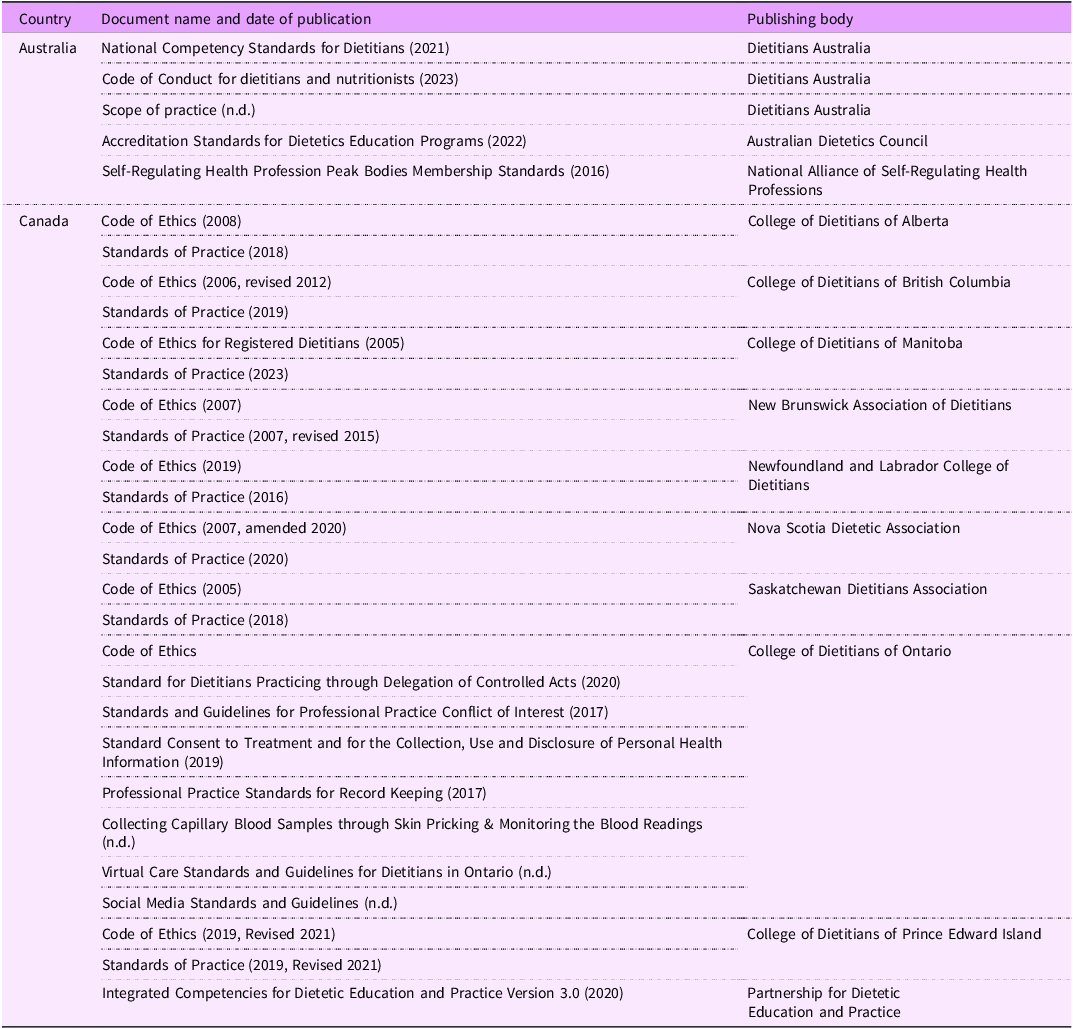Click 'Document name and date of publication' header

tap(236, 19)
